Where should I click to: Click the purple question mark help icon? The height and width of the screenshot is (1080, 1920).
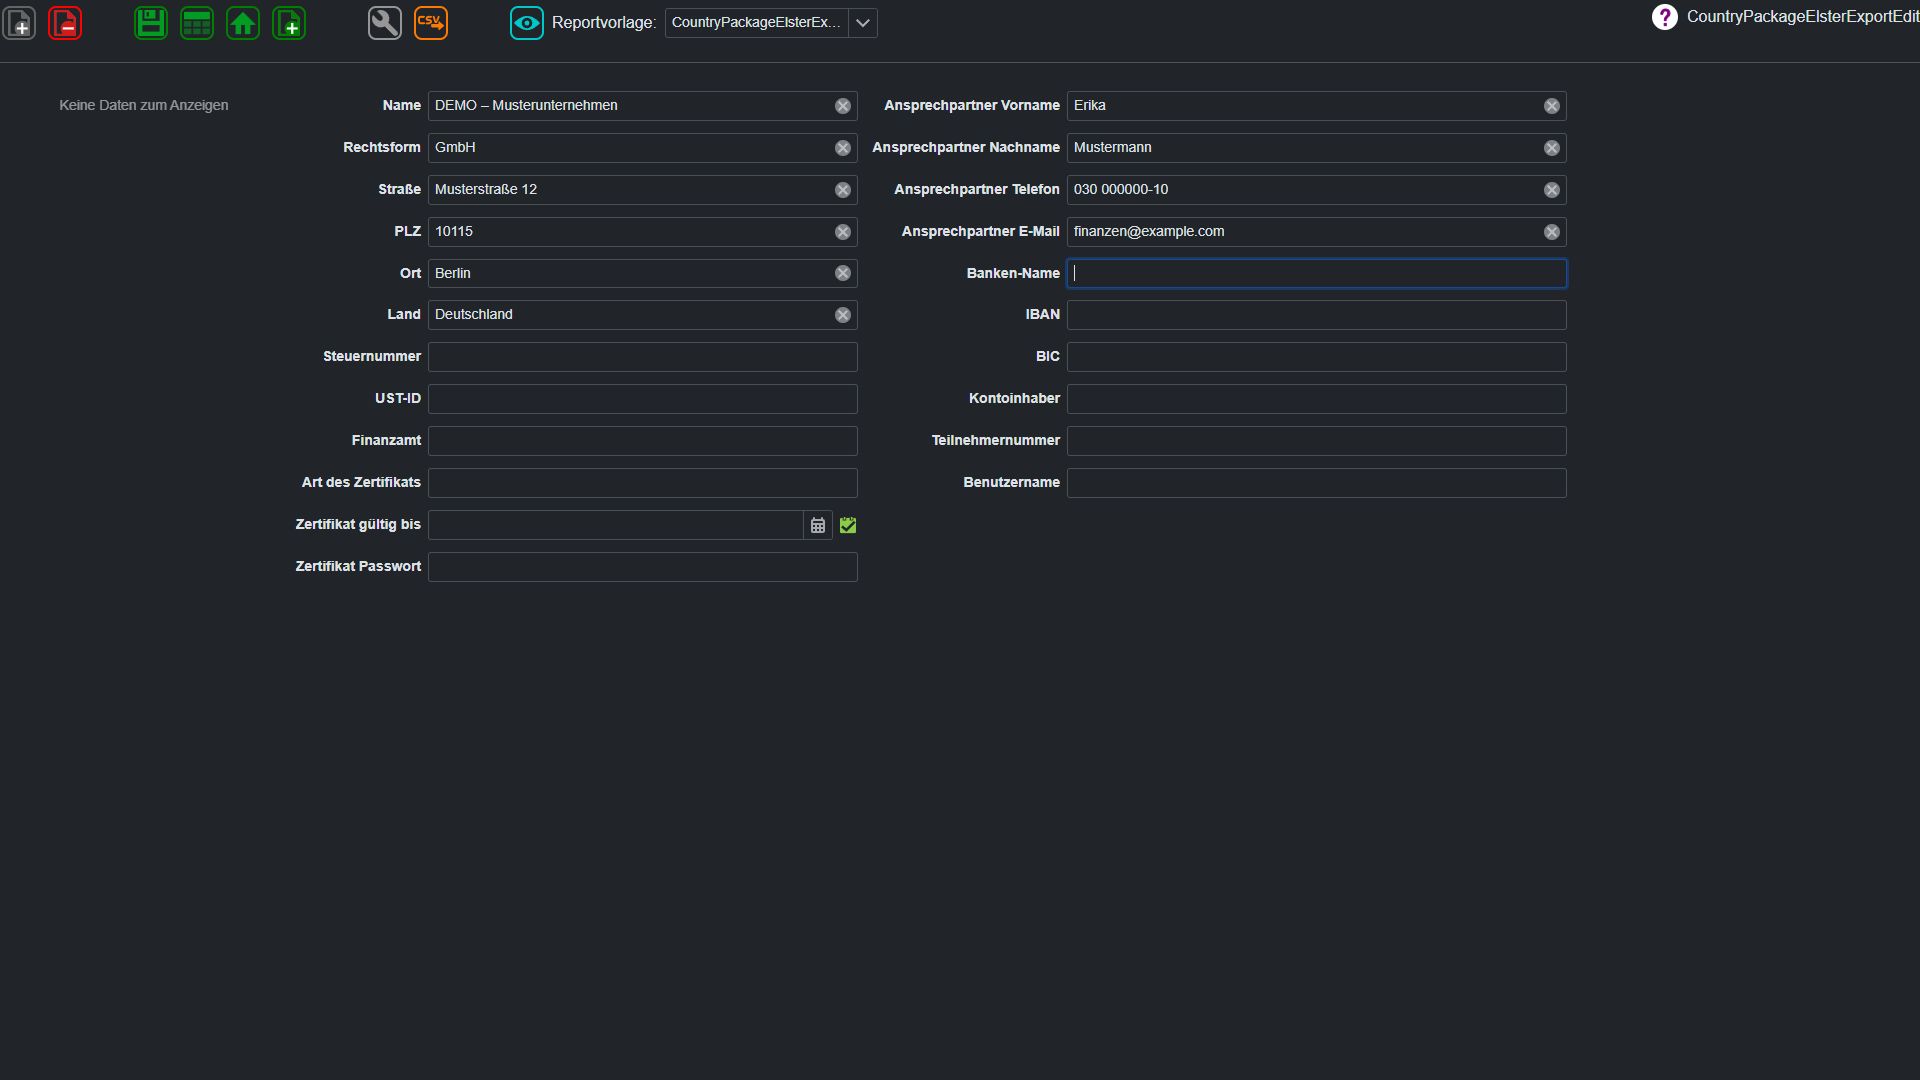[x=1664, y=17]
